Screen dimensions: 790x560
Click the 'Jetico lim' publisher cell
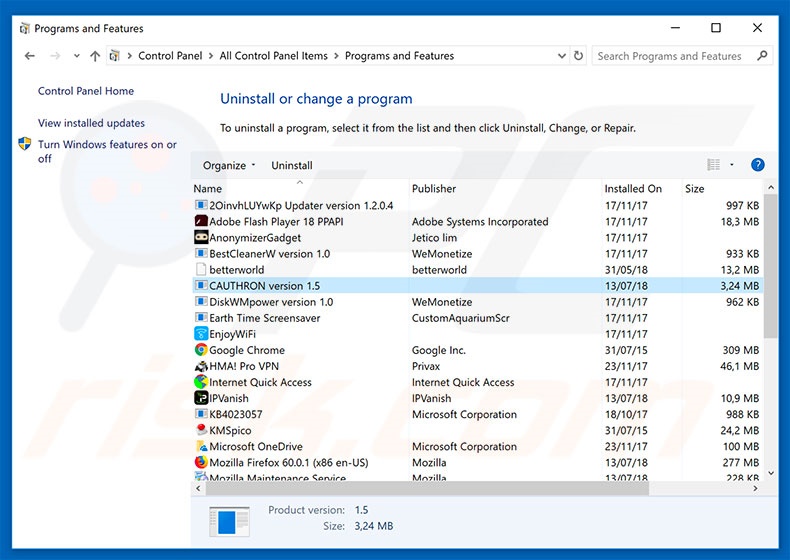(x=434, y=238)
